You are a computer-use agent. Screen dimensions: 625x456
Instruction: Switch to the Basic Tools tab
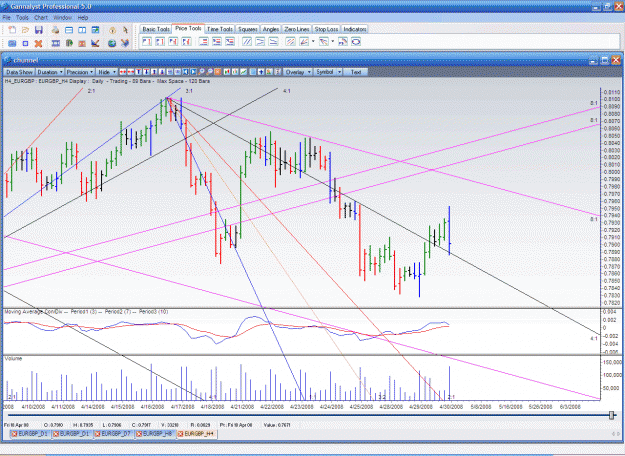156,29
